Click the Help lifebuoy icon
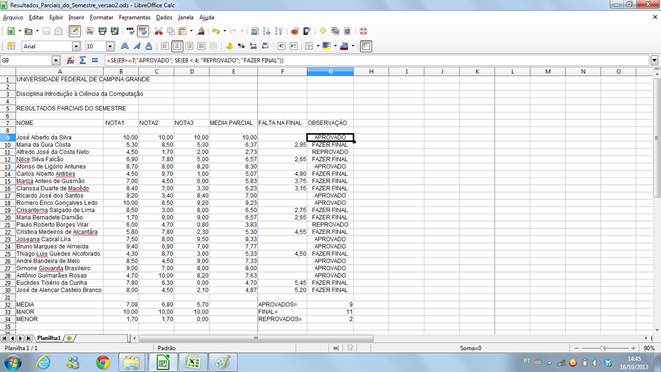Screen dimensions: 661x372 pos(363,31)
